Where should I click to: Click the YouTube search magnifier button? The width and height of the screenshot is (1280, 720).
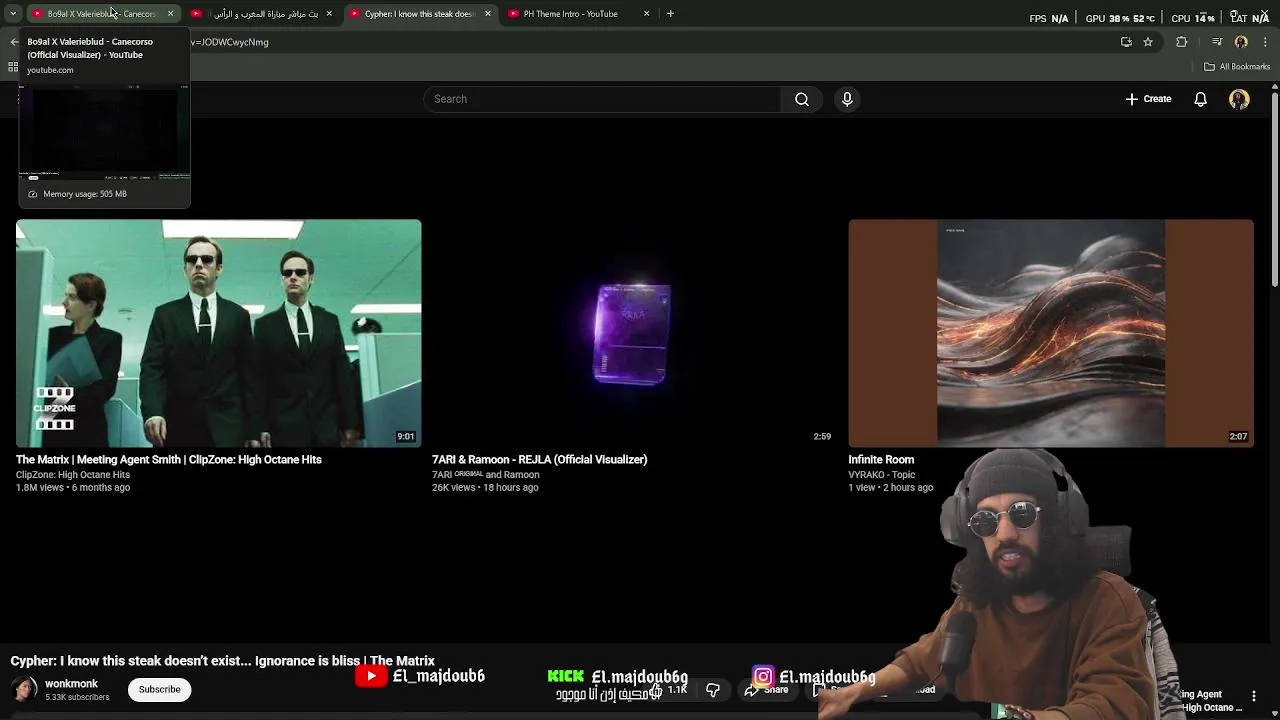click(x=802, y=99)
